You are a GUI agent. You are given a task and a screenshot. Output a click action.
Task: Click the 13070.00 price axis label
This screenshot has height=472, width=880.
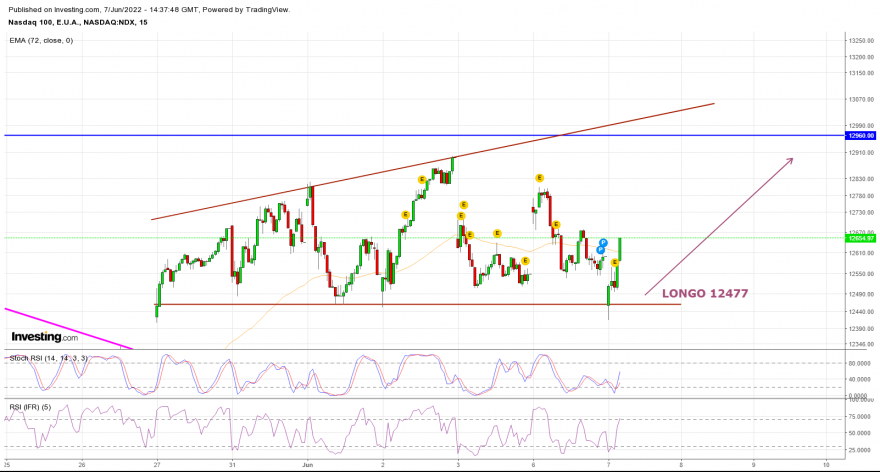pos(861,99)
